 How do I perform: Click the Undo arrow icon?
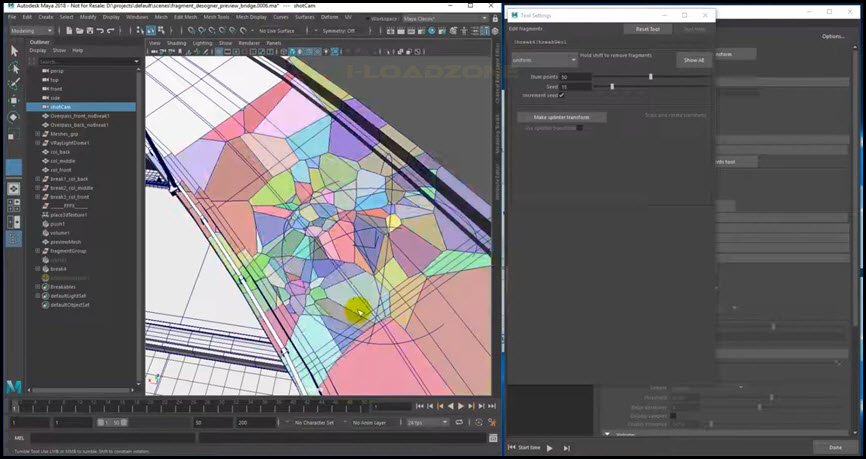(100, 31)
